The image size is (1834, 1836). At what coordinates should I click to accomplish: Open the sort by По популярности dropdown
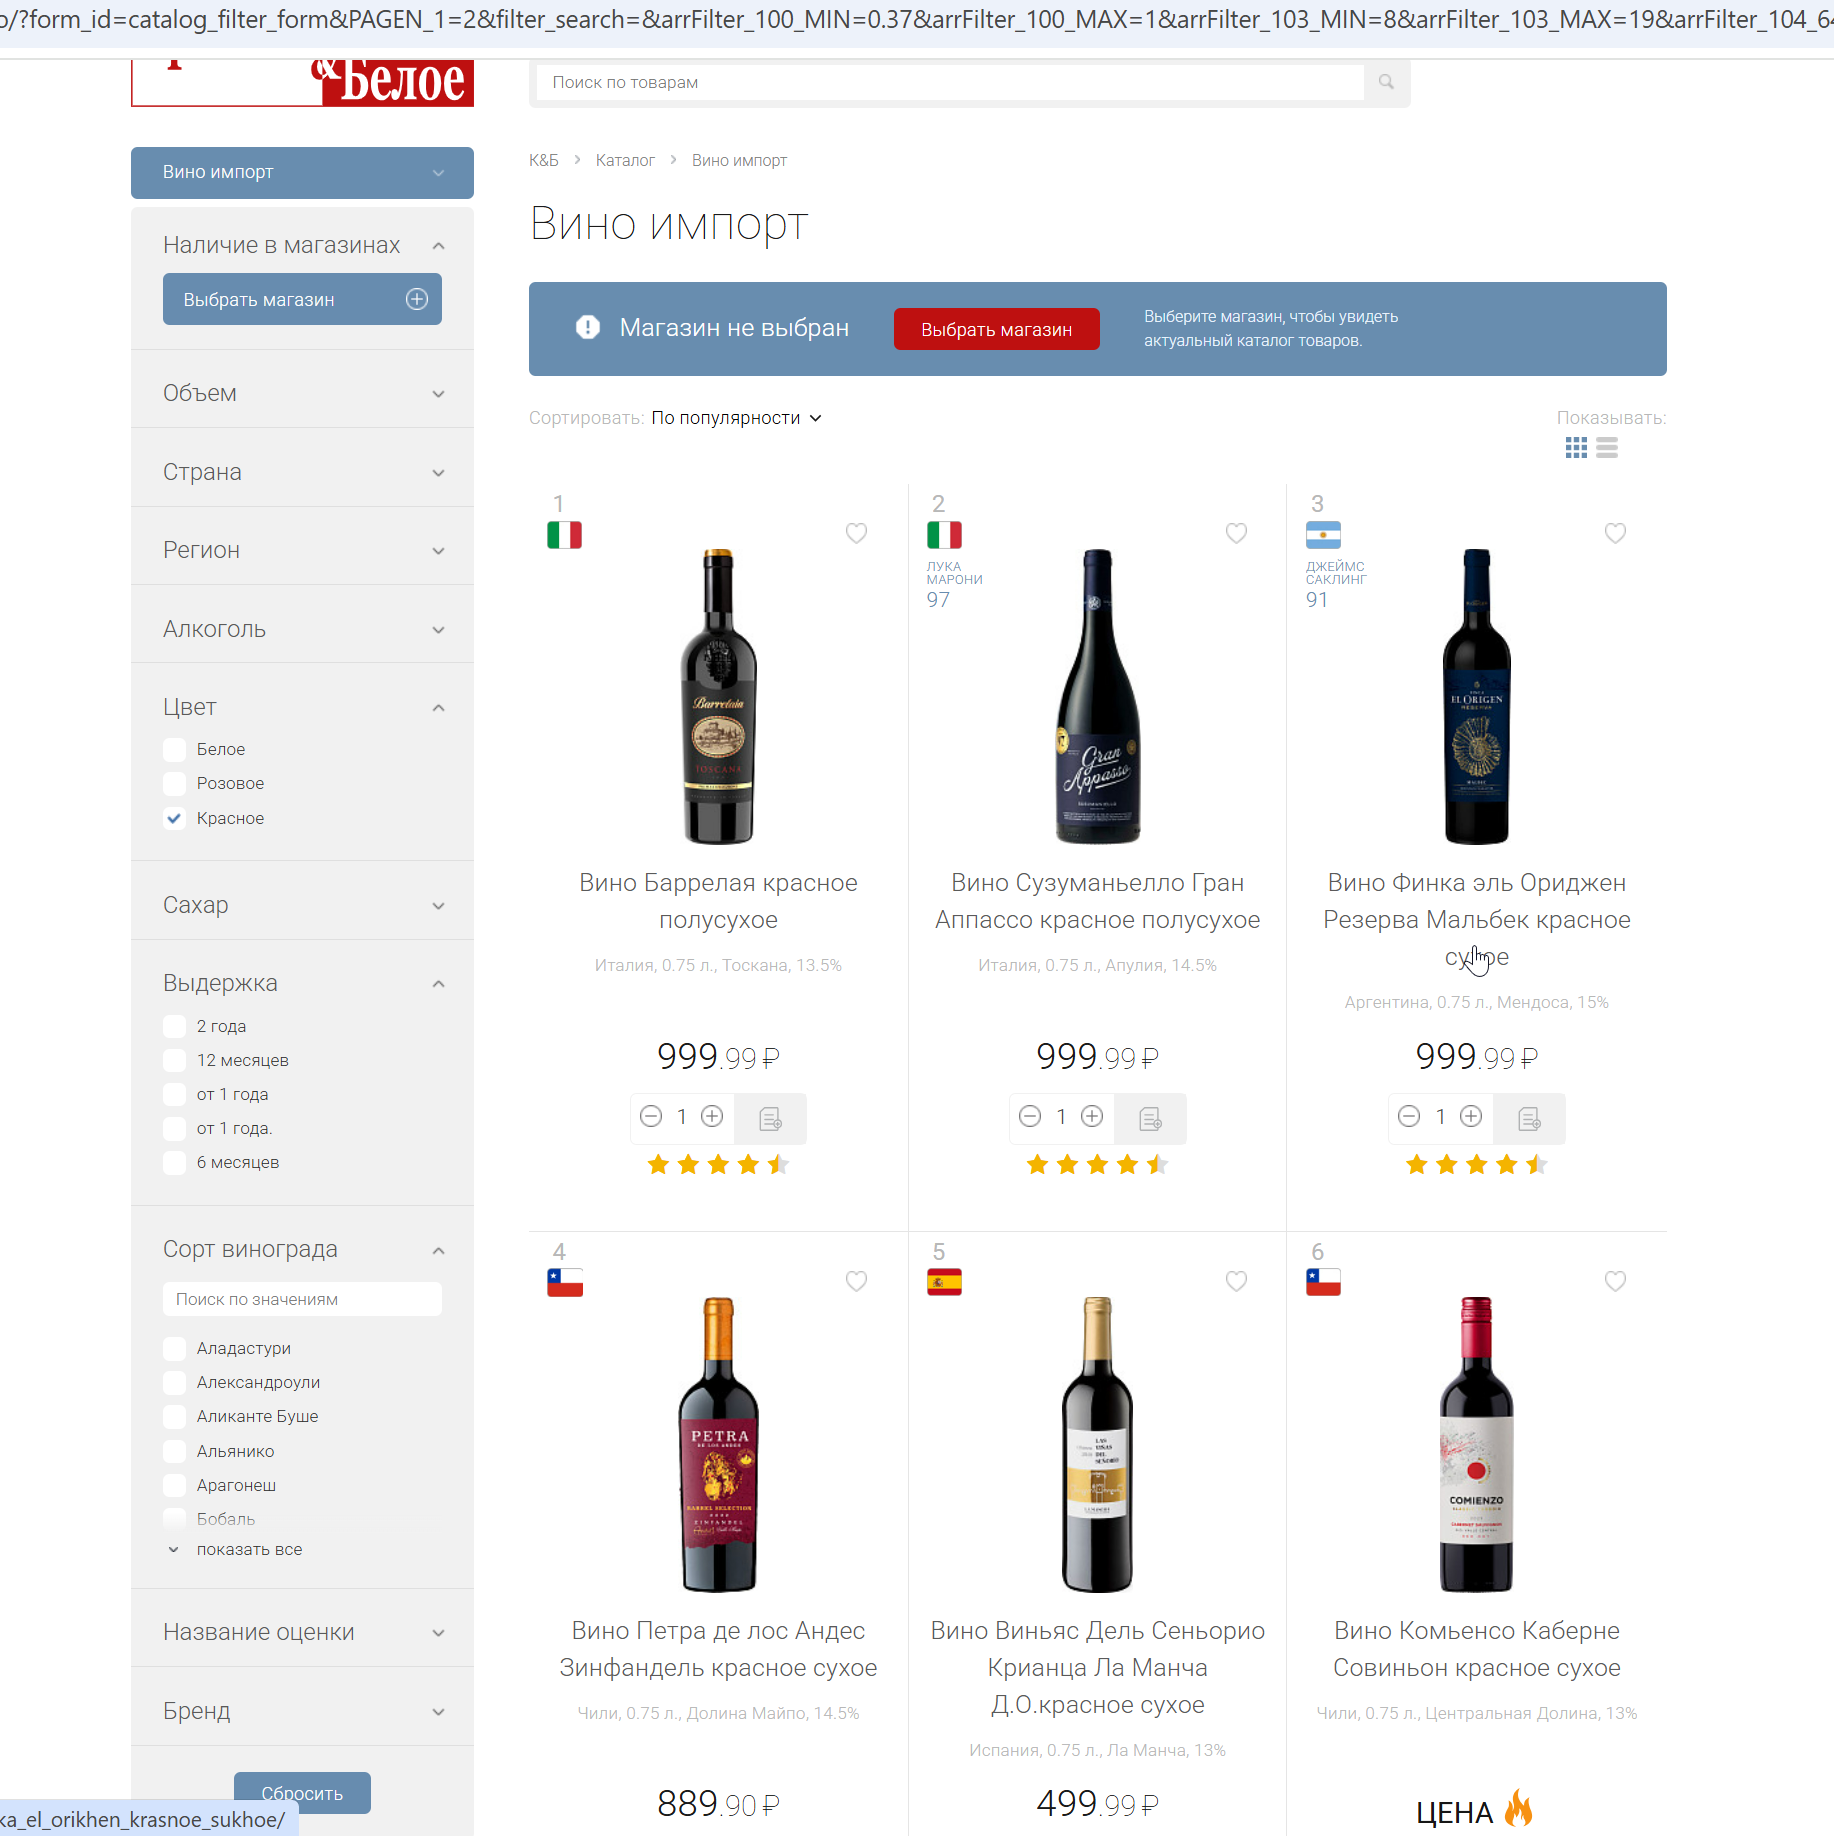click(736, 418)
